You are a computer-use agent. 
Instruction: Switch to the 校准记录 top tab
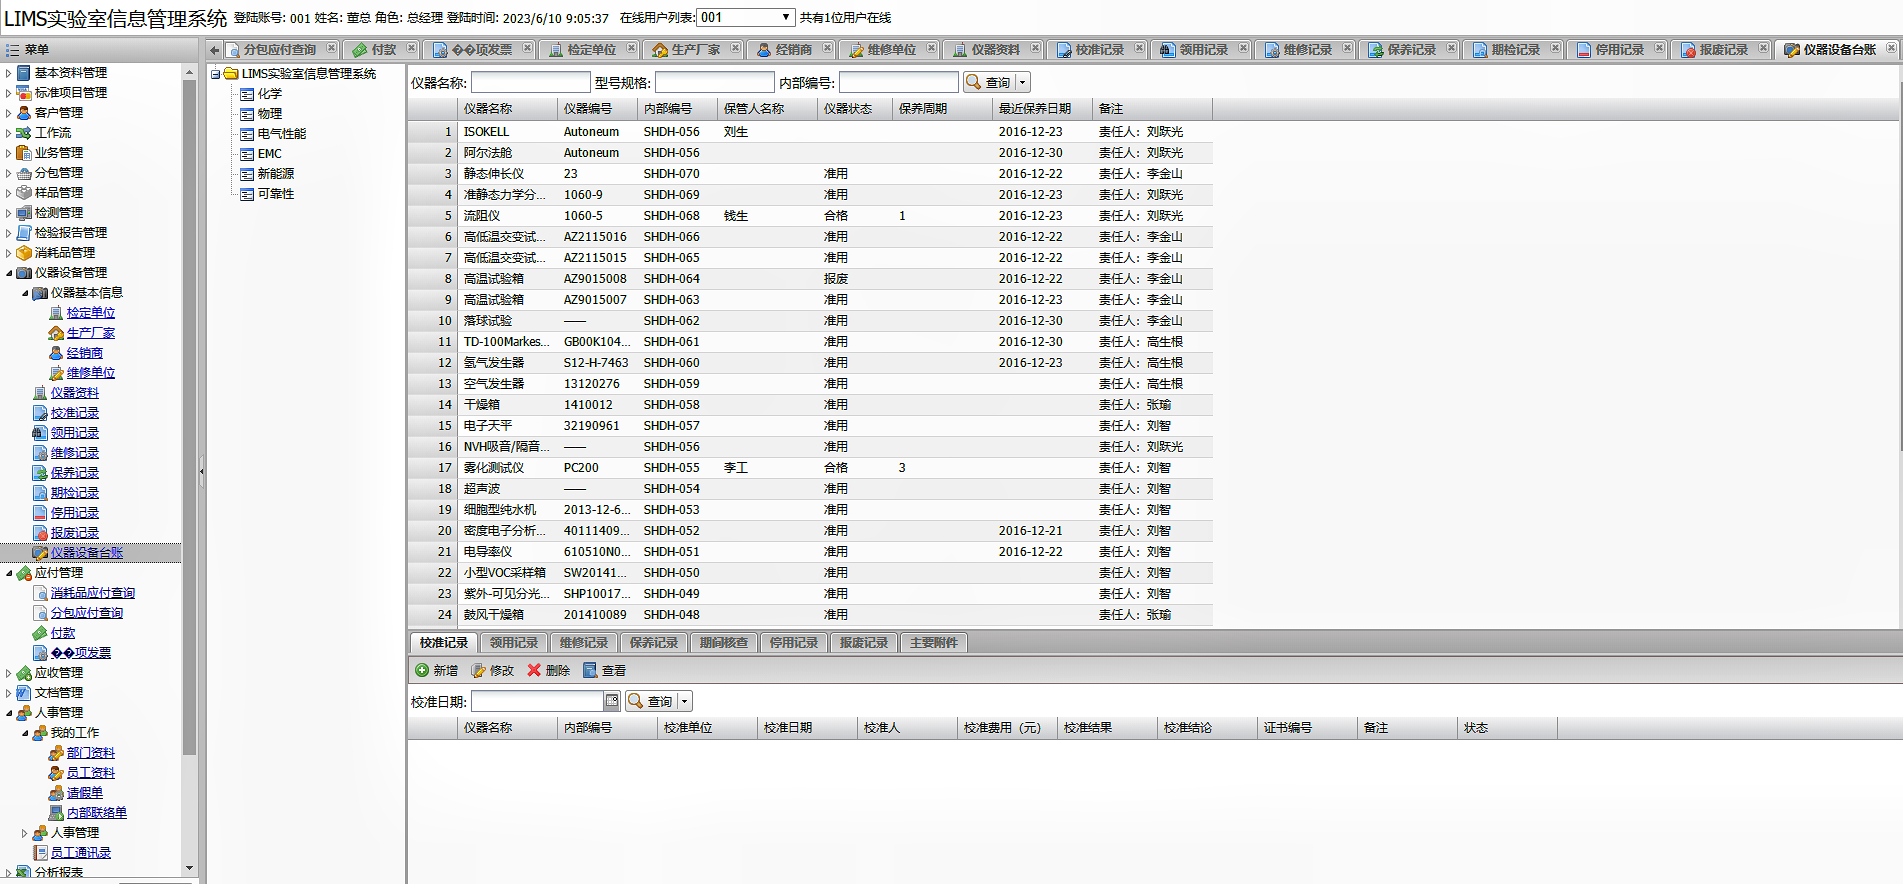(1098, 49)
